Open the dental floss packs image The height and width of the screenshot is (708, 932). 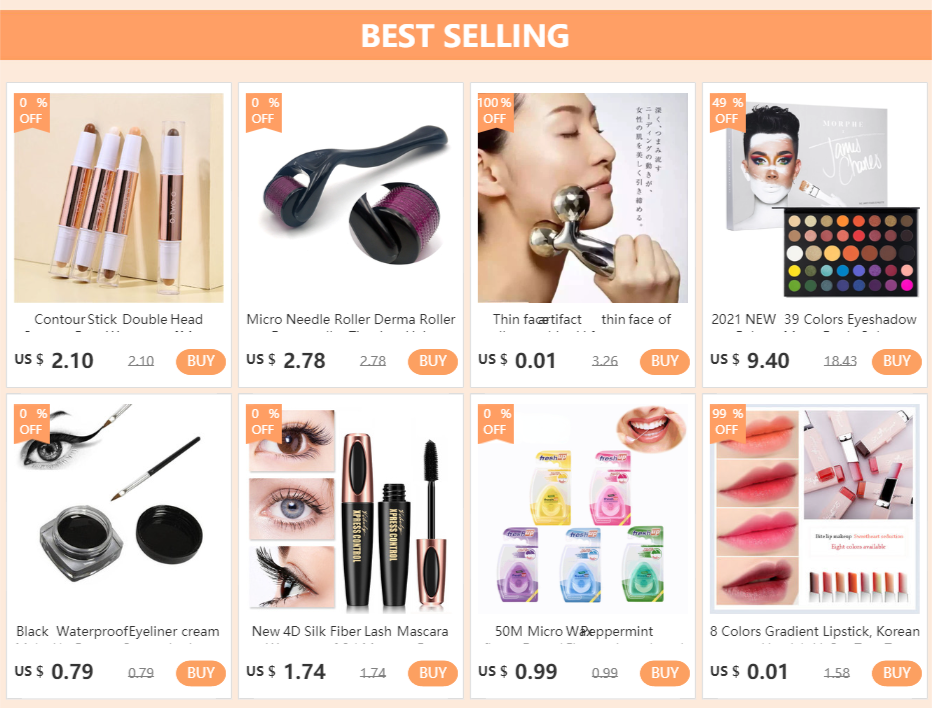point(582,509)
